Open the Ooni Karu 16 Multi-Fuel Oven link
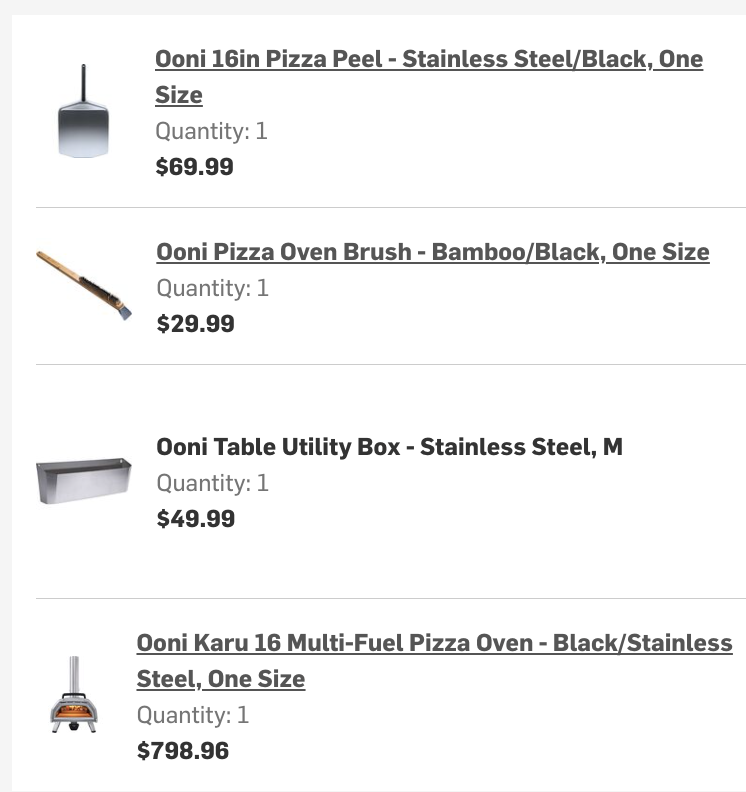 (434, 643)
